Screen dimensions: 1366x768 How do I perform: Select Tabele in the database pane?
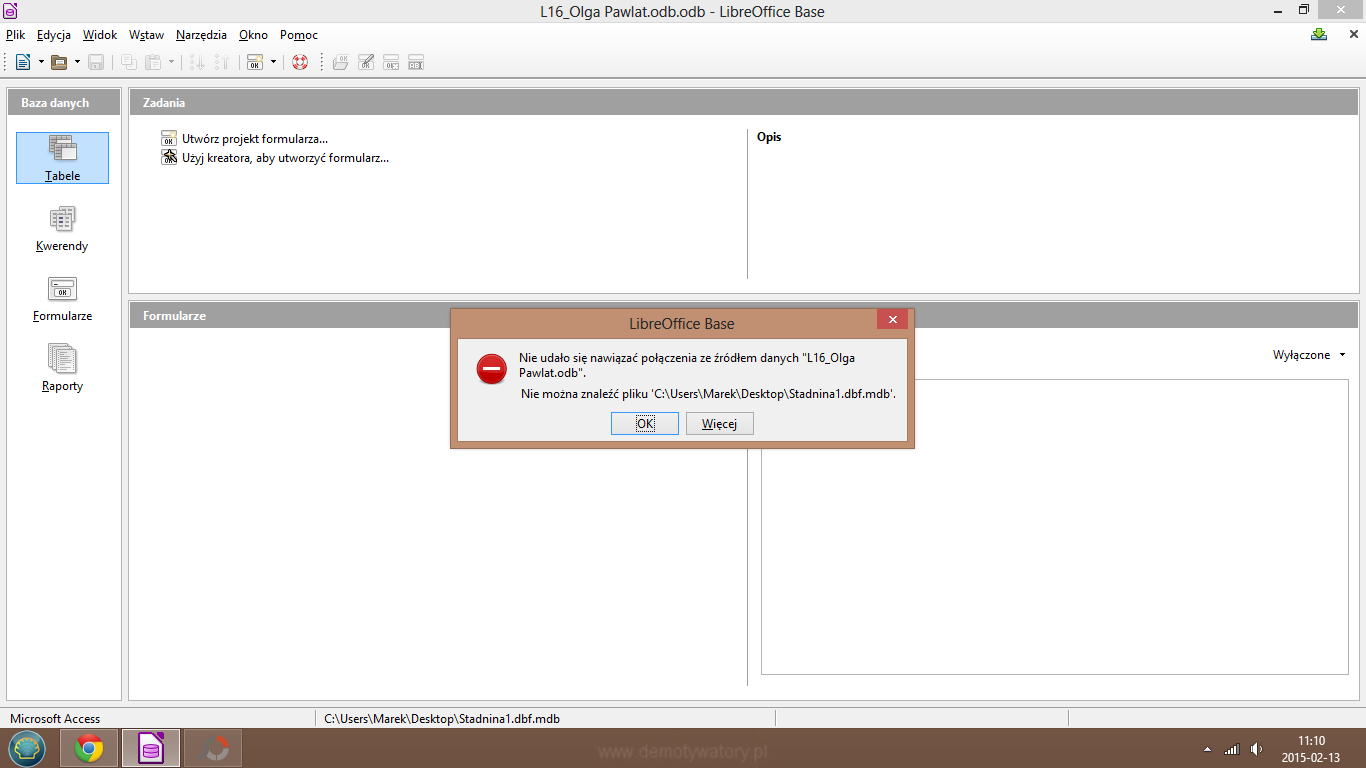[x=62, y=158]
